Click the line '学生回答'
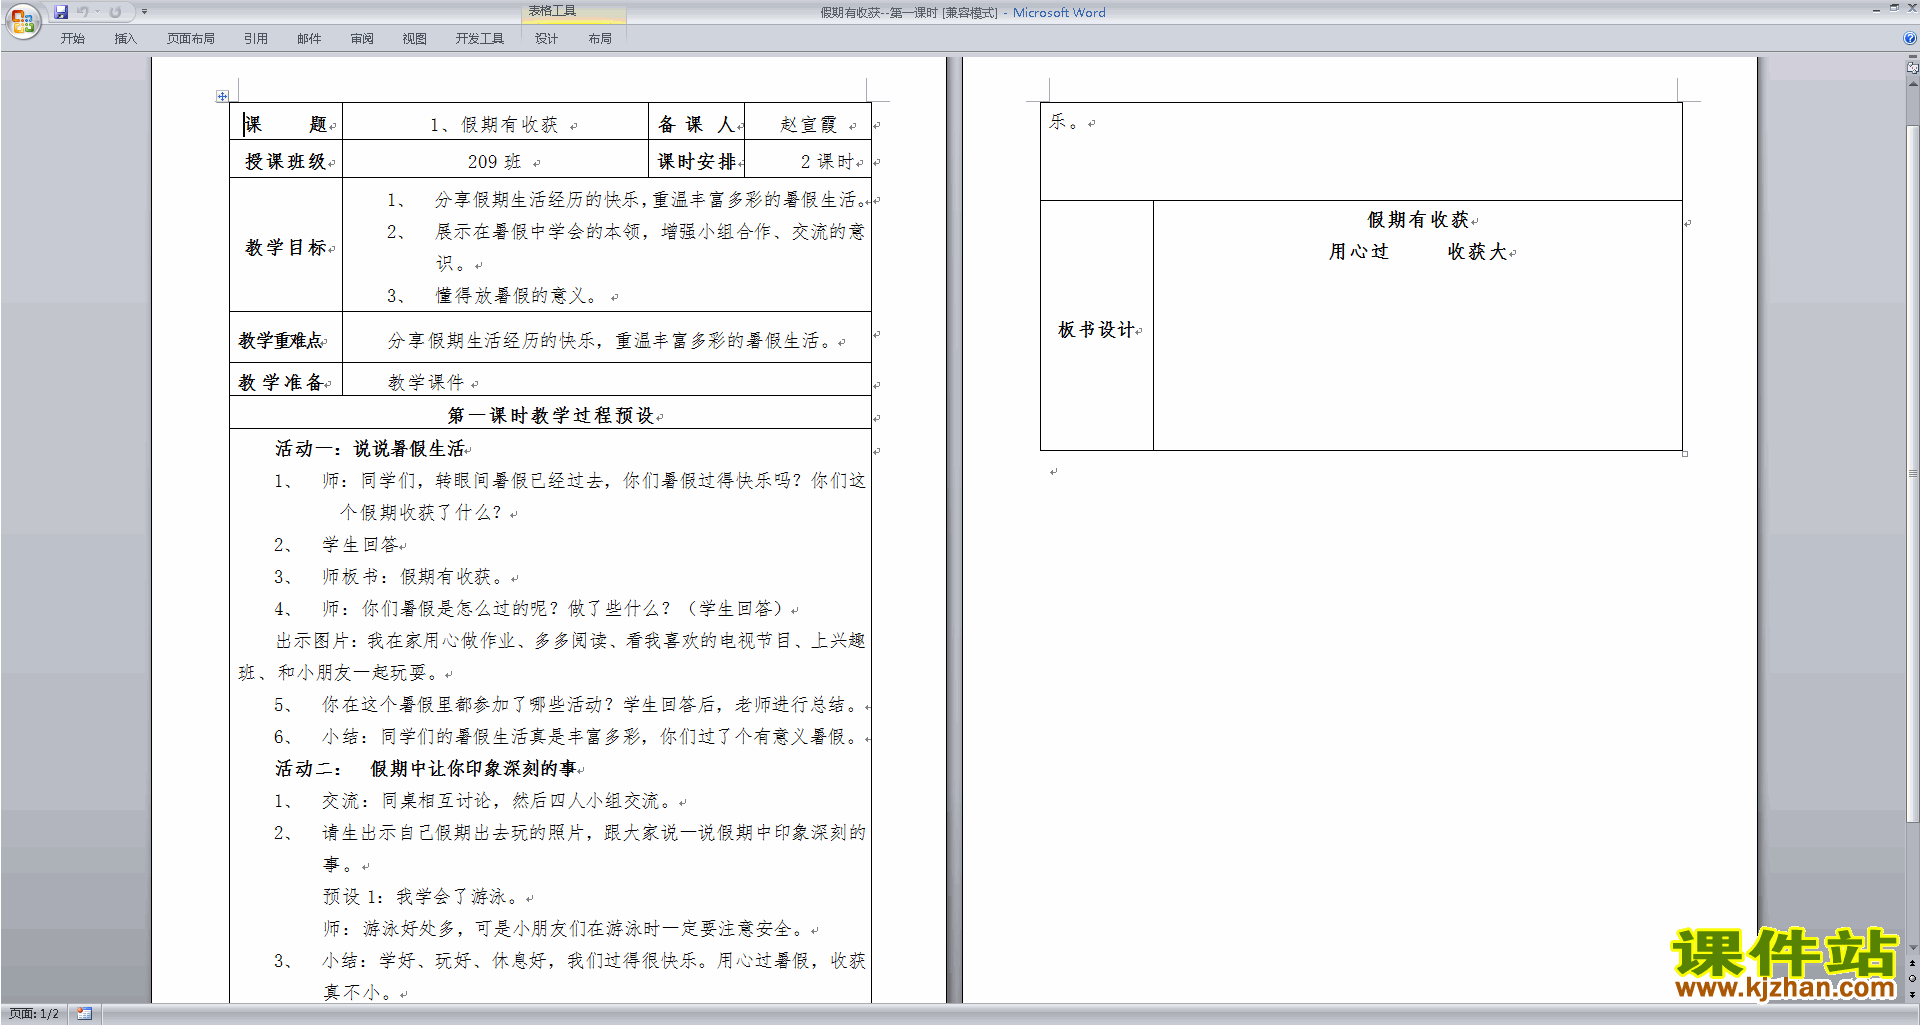The width and height of the screenshot is (1920, 1025). pos(360,544)
